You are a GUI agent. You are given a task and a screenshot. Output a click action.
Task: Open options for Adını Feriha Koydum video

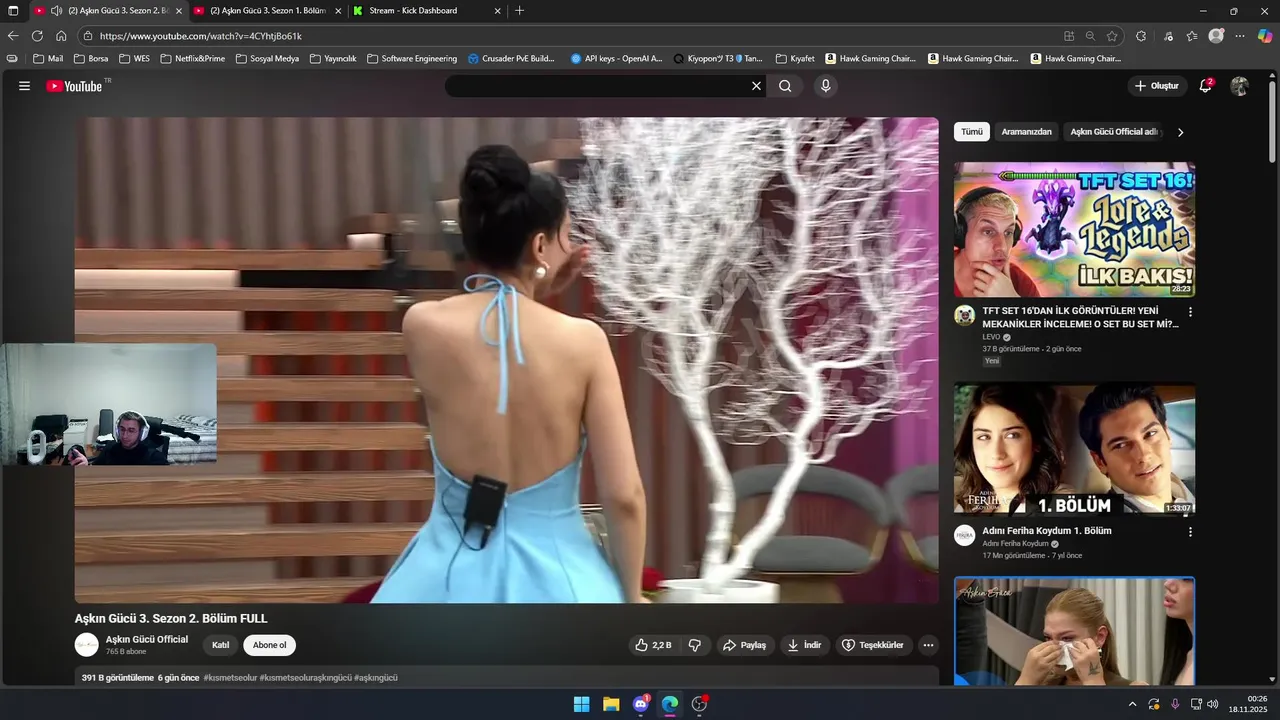pos(1190,532)
